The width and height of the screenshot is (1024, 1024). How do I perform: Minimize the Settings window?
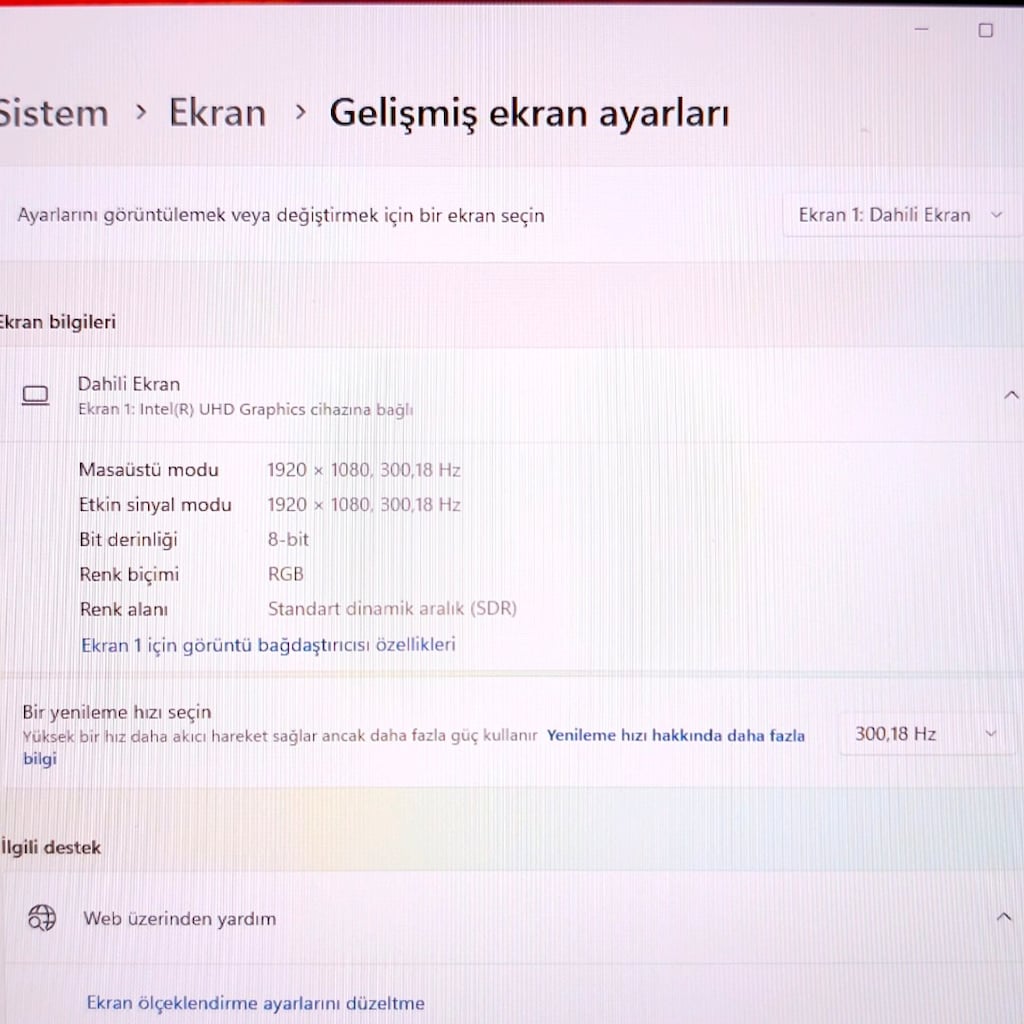921,29
